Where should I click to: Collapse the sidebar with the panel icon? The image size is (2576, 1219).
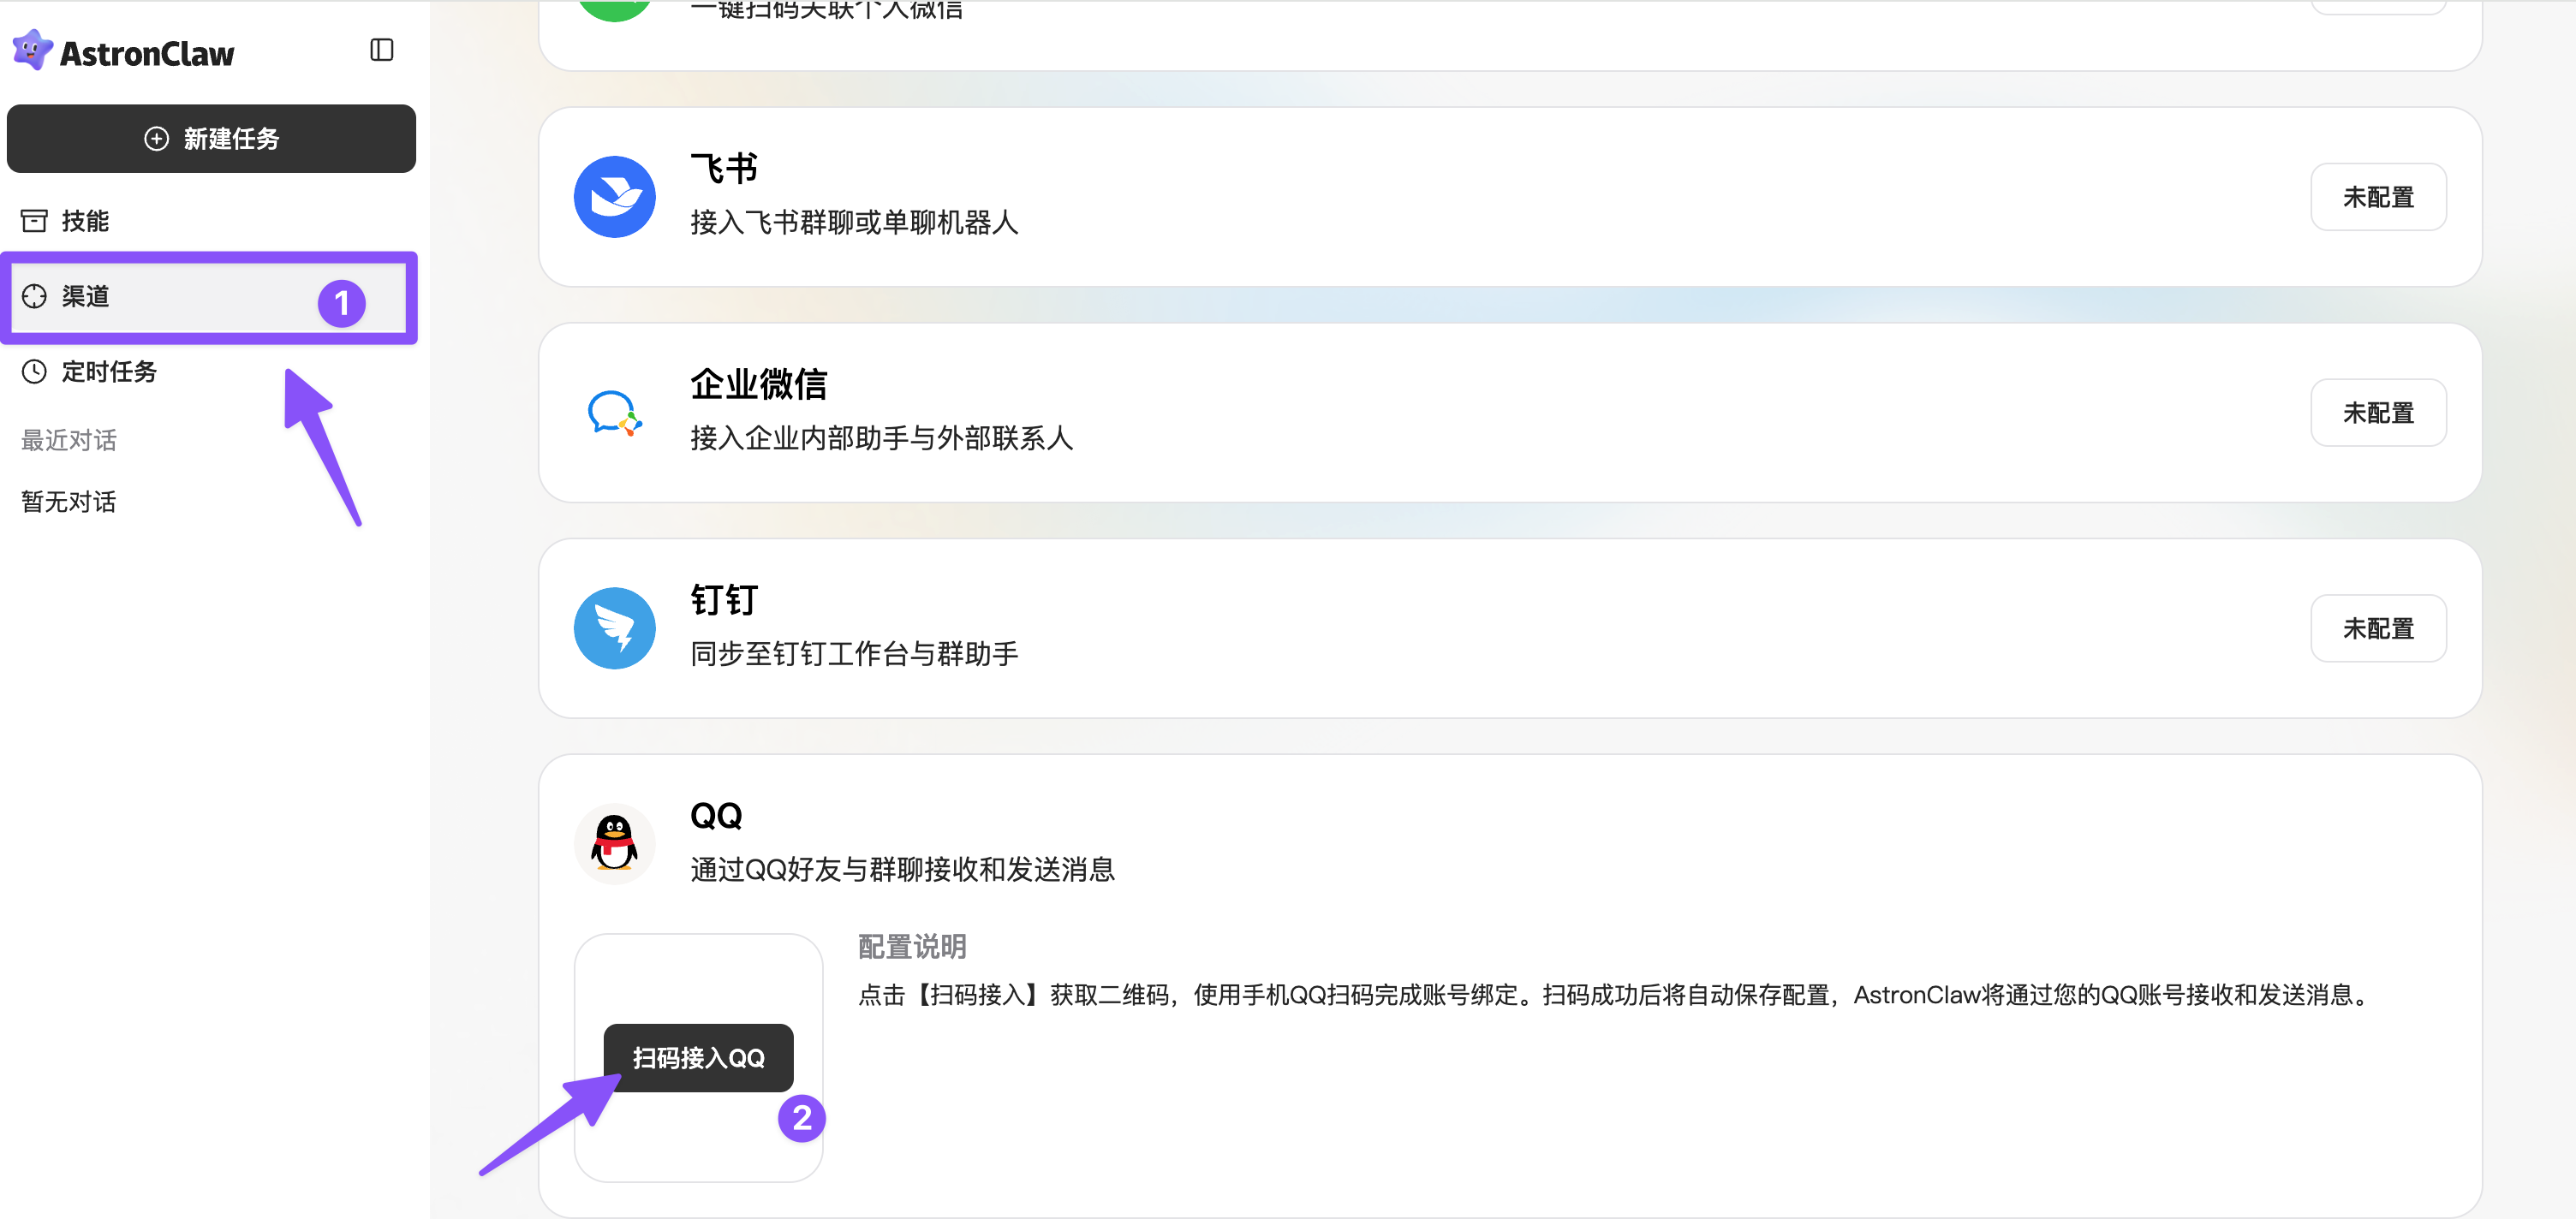coord(381,50)
